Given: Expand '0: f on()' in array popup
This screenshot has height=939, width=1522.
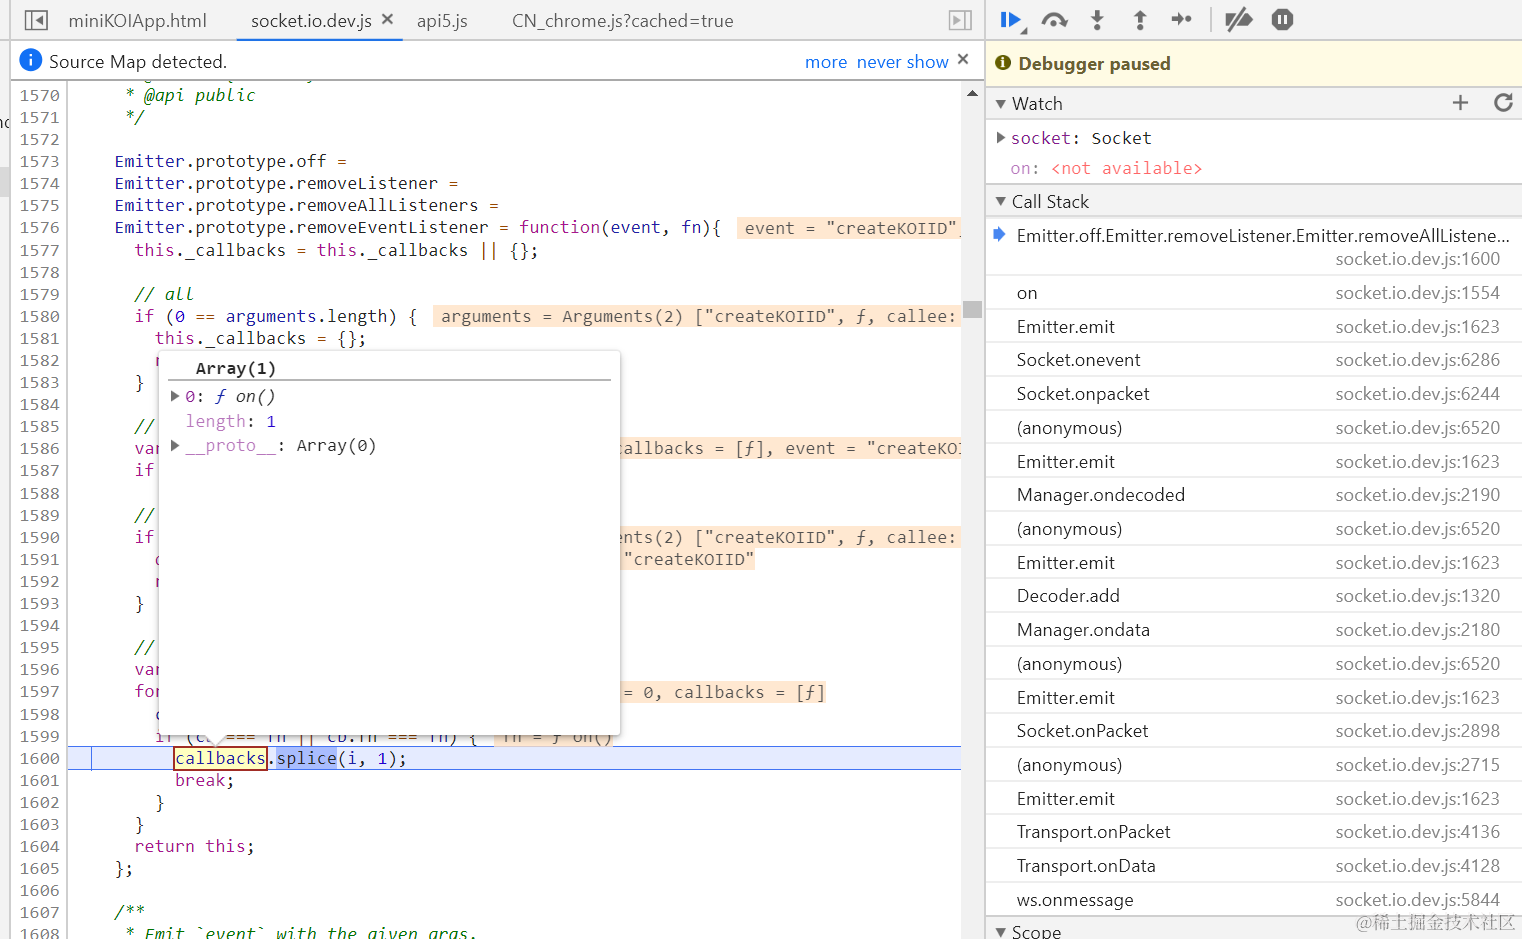Looking at the screenshot, I should click(175, 396).
